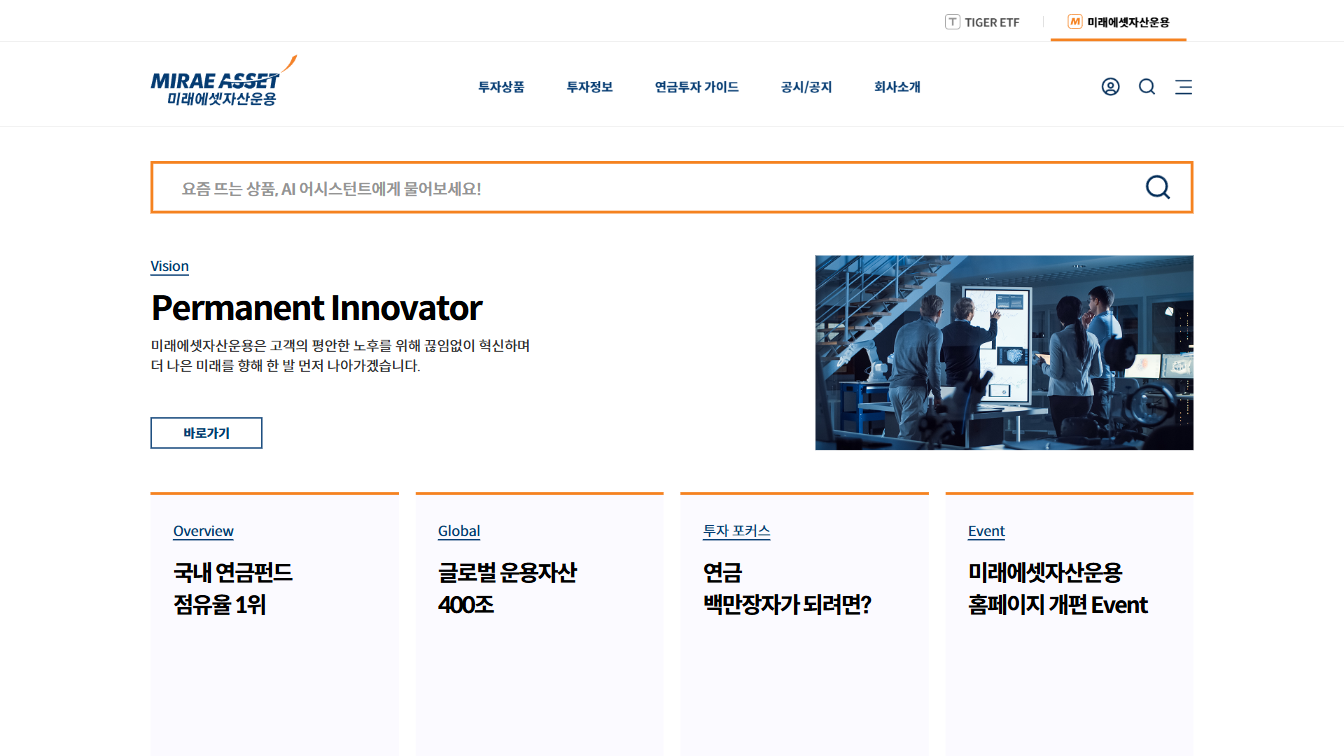Click the Global link
Viewport: 1344px width, 756px height.
(459, 531)
